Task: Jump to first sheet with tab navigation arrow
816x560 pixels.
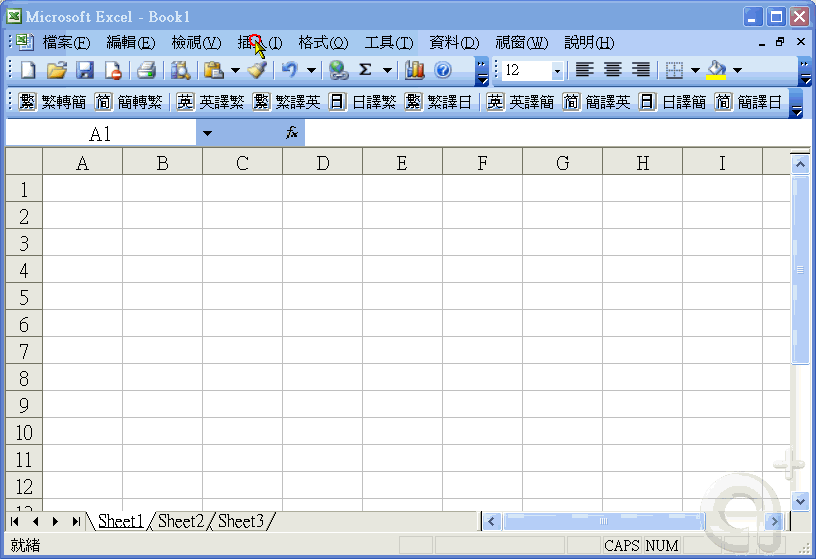Action: [15, 521]
